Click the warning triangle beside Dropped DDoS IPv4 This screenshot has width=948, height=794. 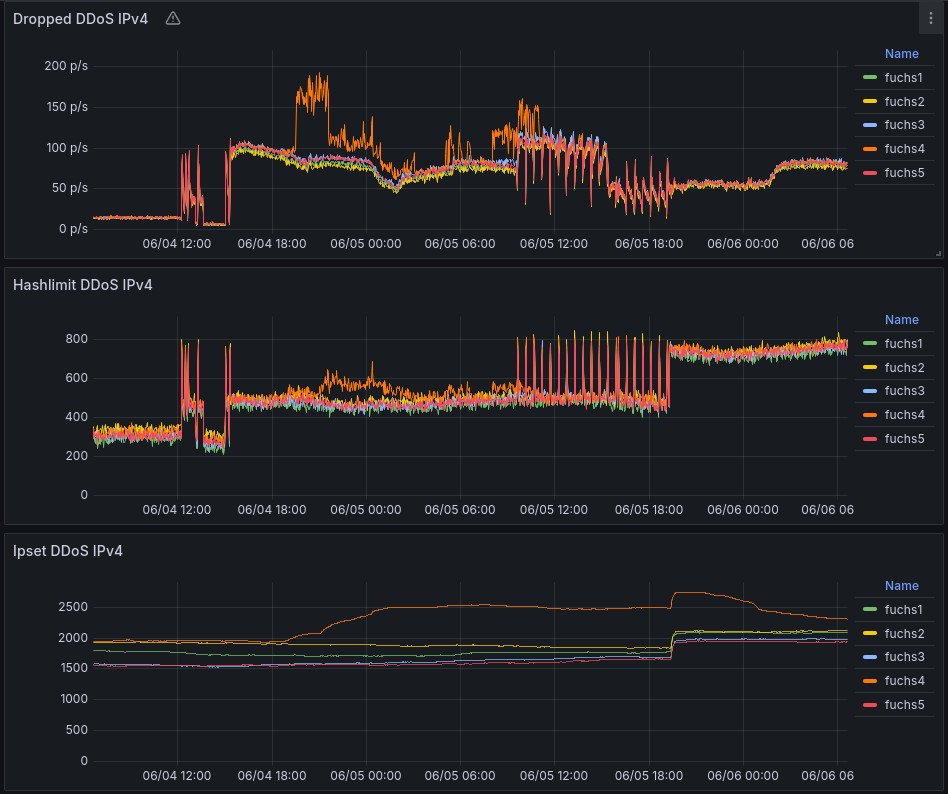(x=173, y=18)
